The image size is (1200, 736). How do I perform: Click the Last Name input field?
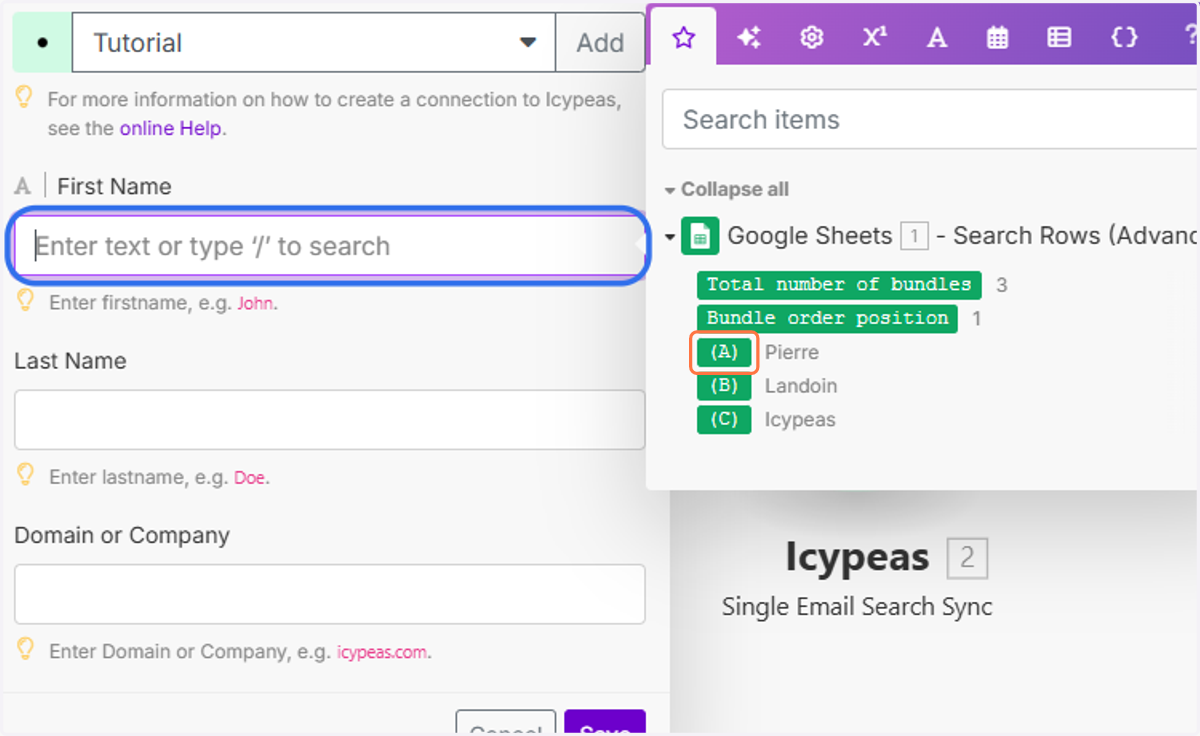[329, 420]
